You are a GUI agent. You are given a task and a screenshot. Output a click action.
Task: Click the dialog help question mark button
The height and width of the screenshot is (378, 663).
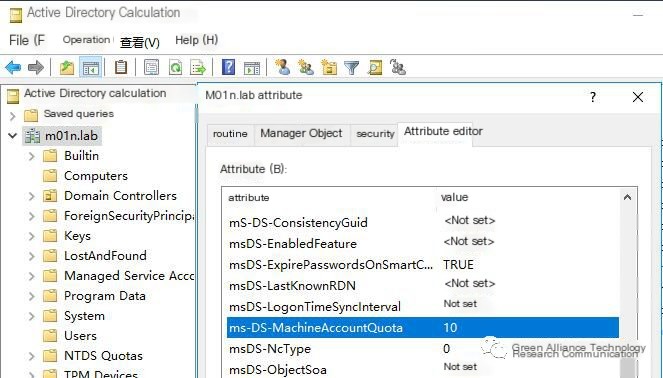point(593,97)
